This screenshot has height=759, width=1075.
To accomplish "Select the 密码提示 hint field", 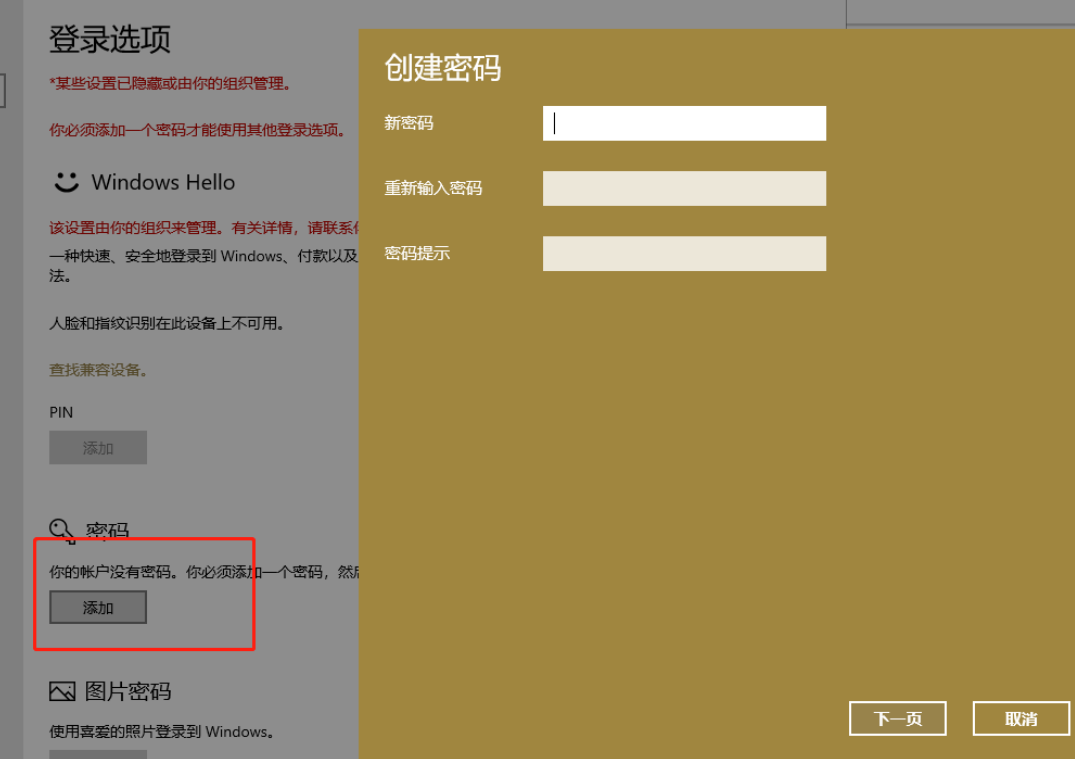I will [x=684, y=253].
